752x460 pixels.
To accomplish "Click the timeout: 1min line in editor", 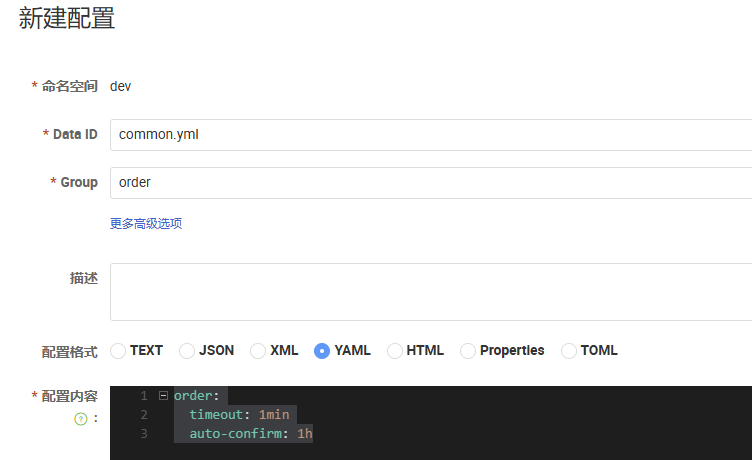I will pos(239,414).
